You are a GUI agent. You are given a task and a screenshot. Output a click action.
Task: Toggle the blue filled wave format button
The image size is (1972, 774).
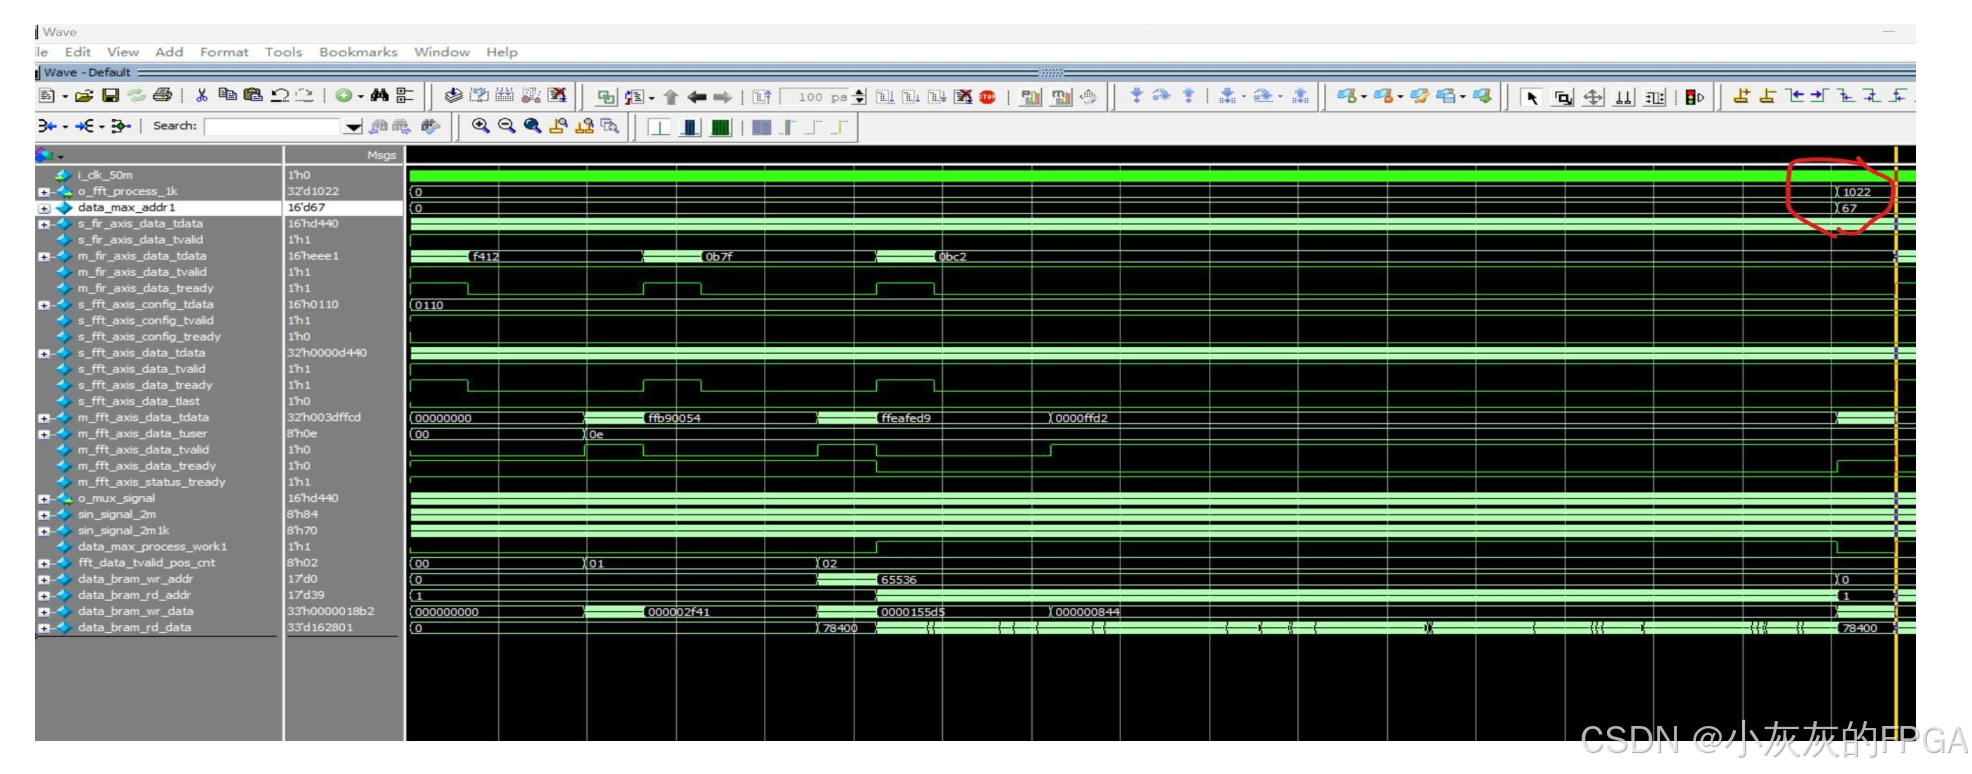tap(690, 127)
